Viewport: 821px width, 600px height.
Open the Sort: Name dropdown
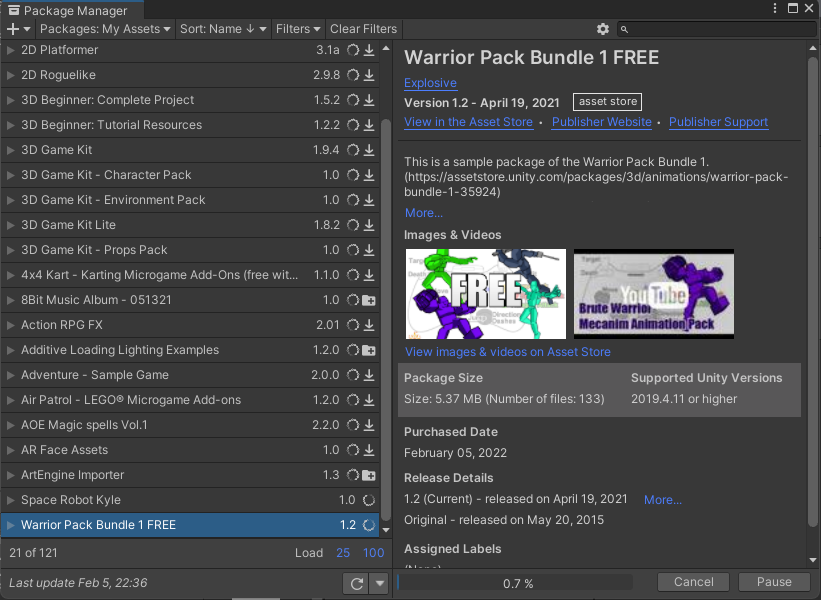(224, 29)
